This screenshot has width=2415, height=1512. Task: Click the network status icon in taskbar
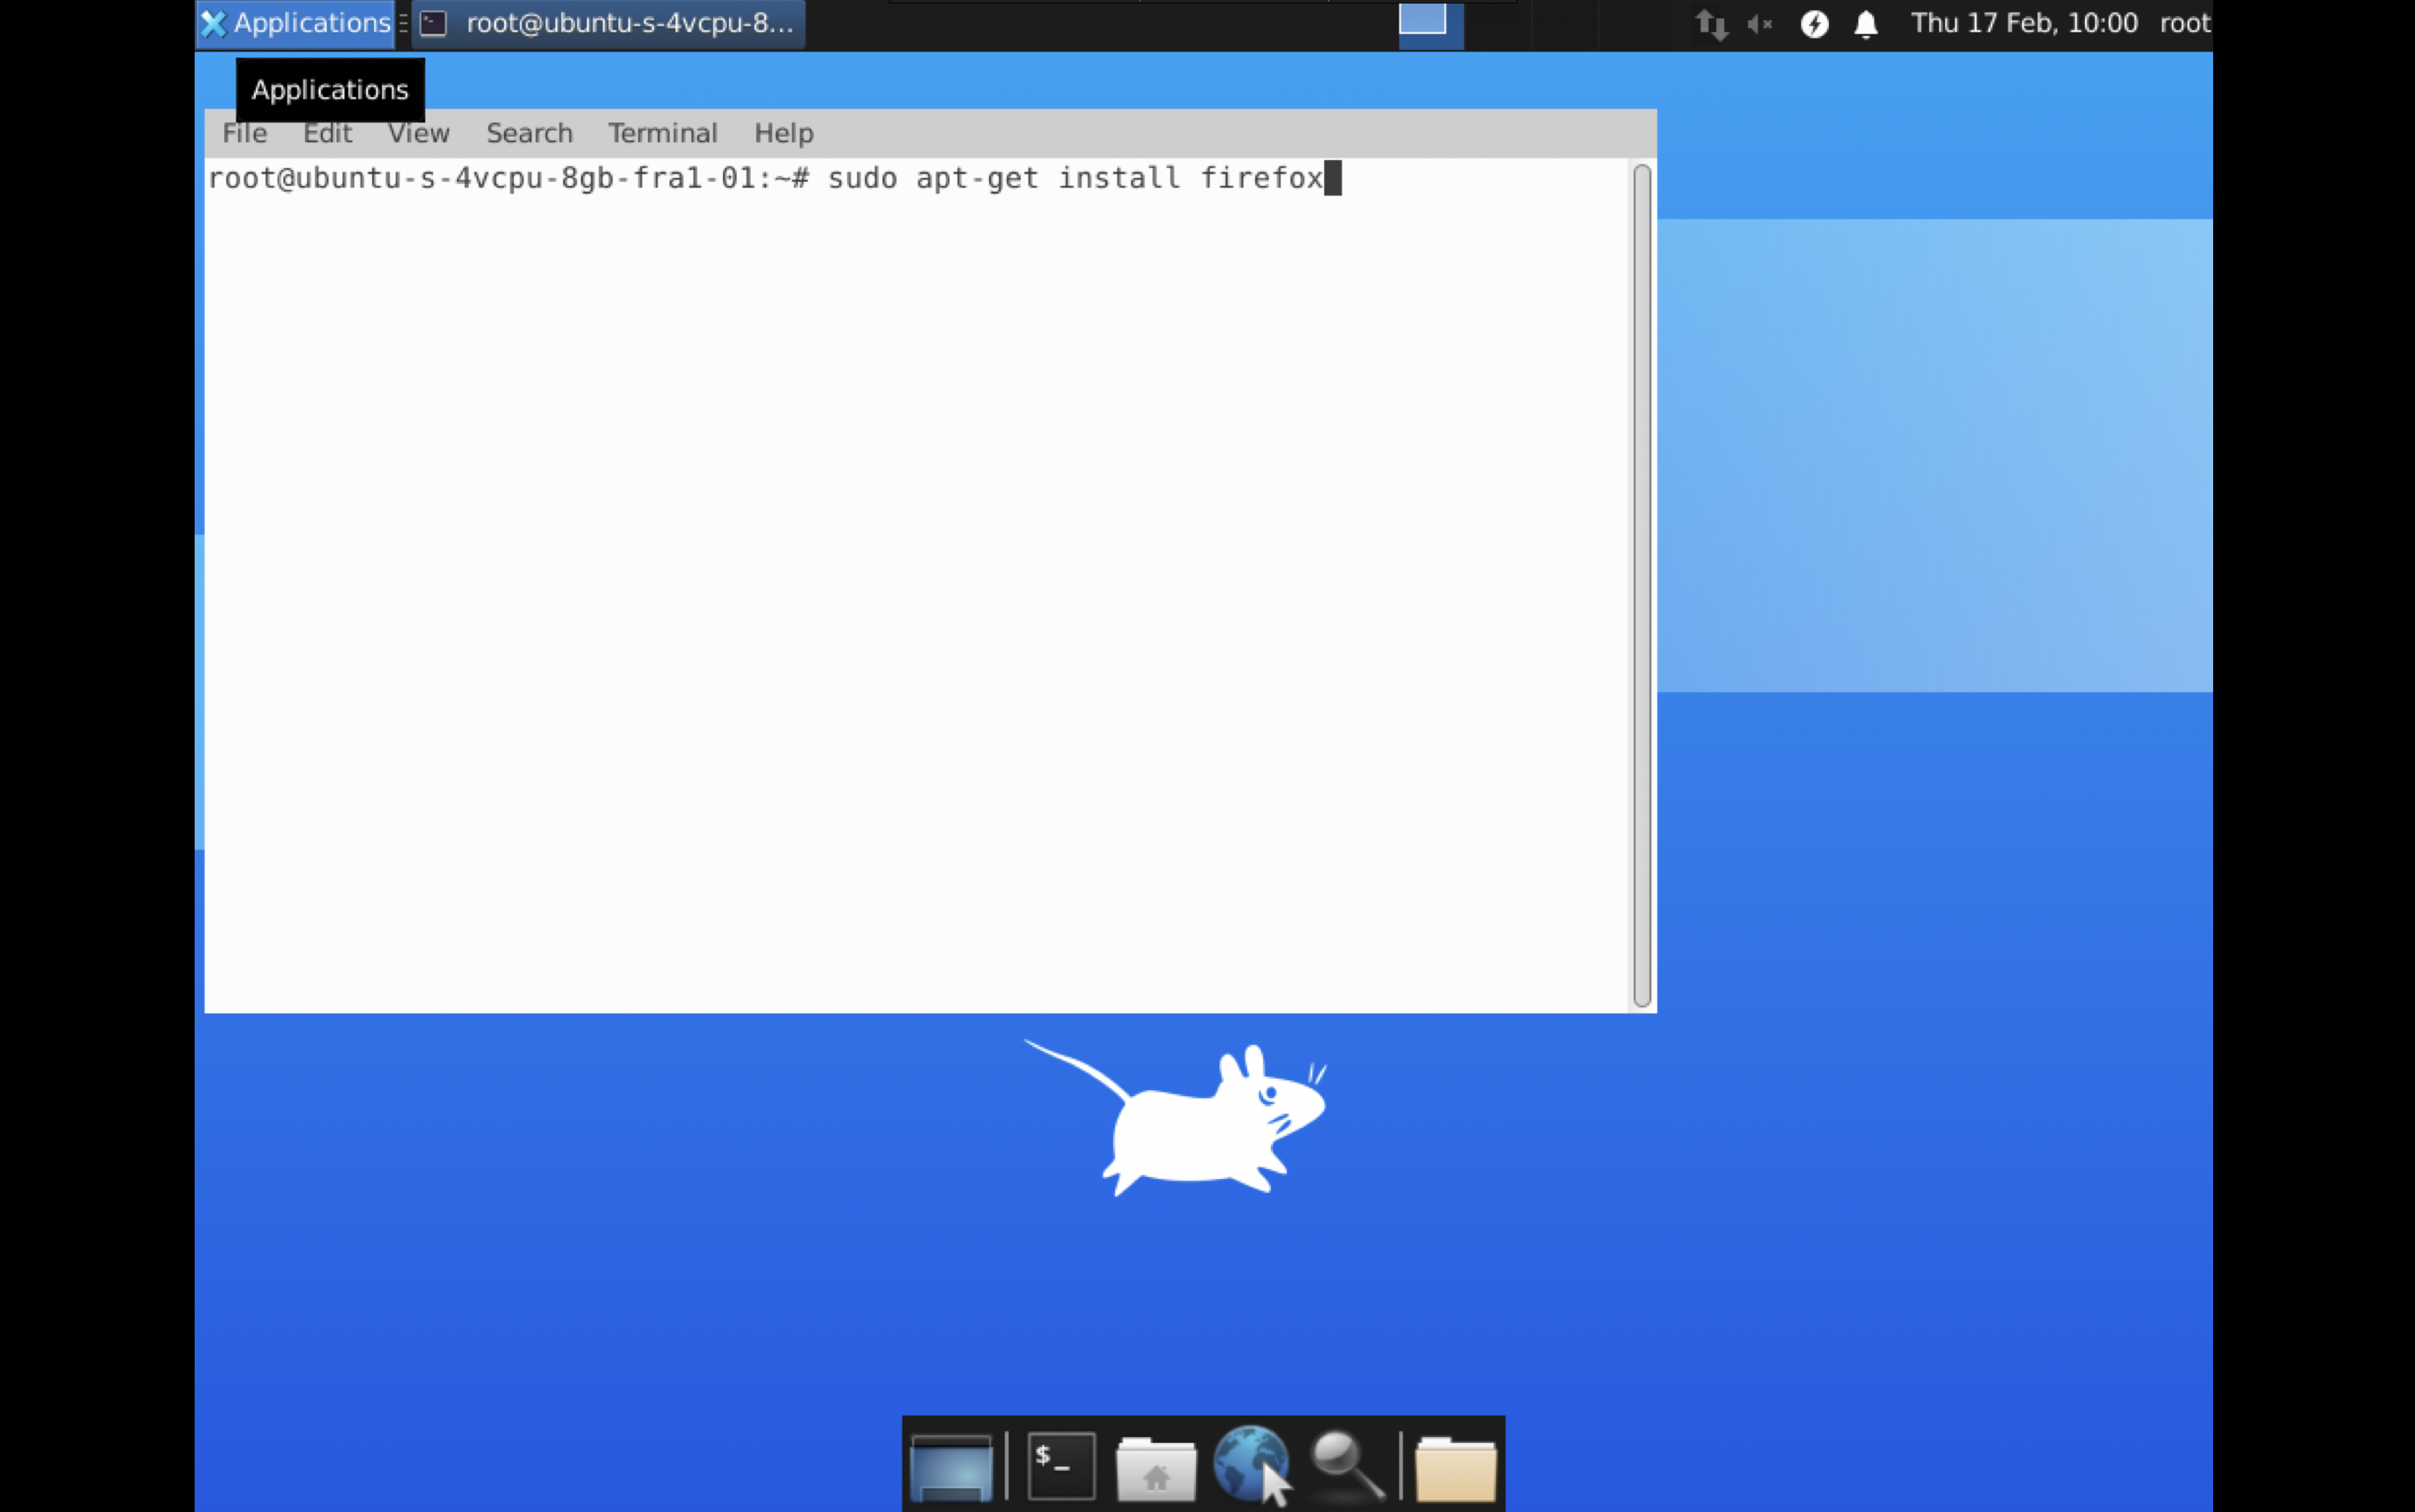(x=1708, y=22)
